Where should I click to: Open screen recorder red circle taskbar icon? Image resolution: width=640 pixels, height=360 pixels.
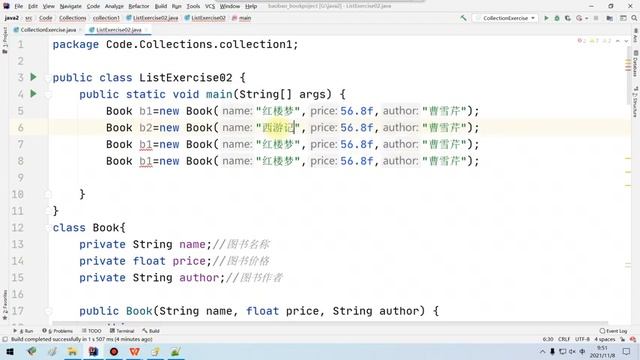coord(114,351)
